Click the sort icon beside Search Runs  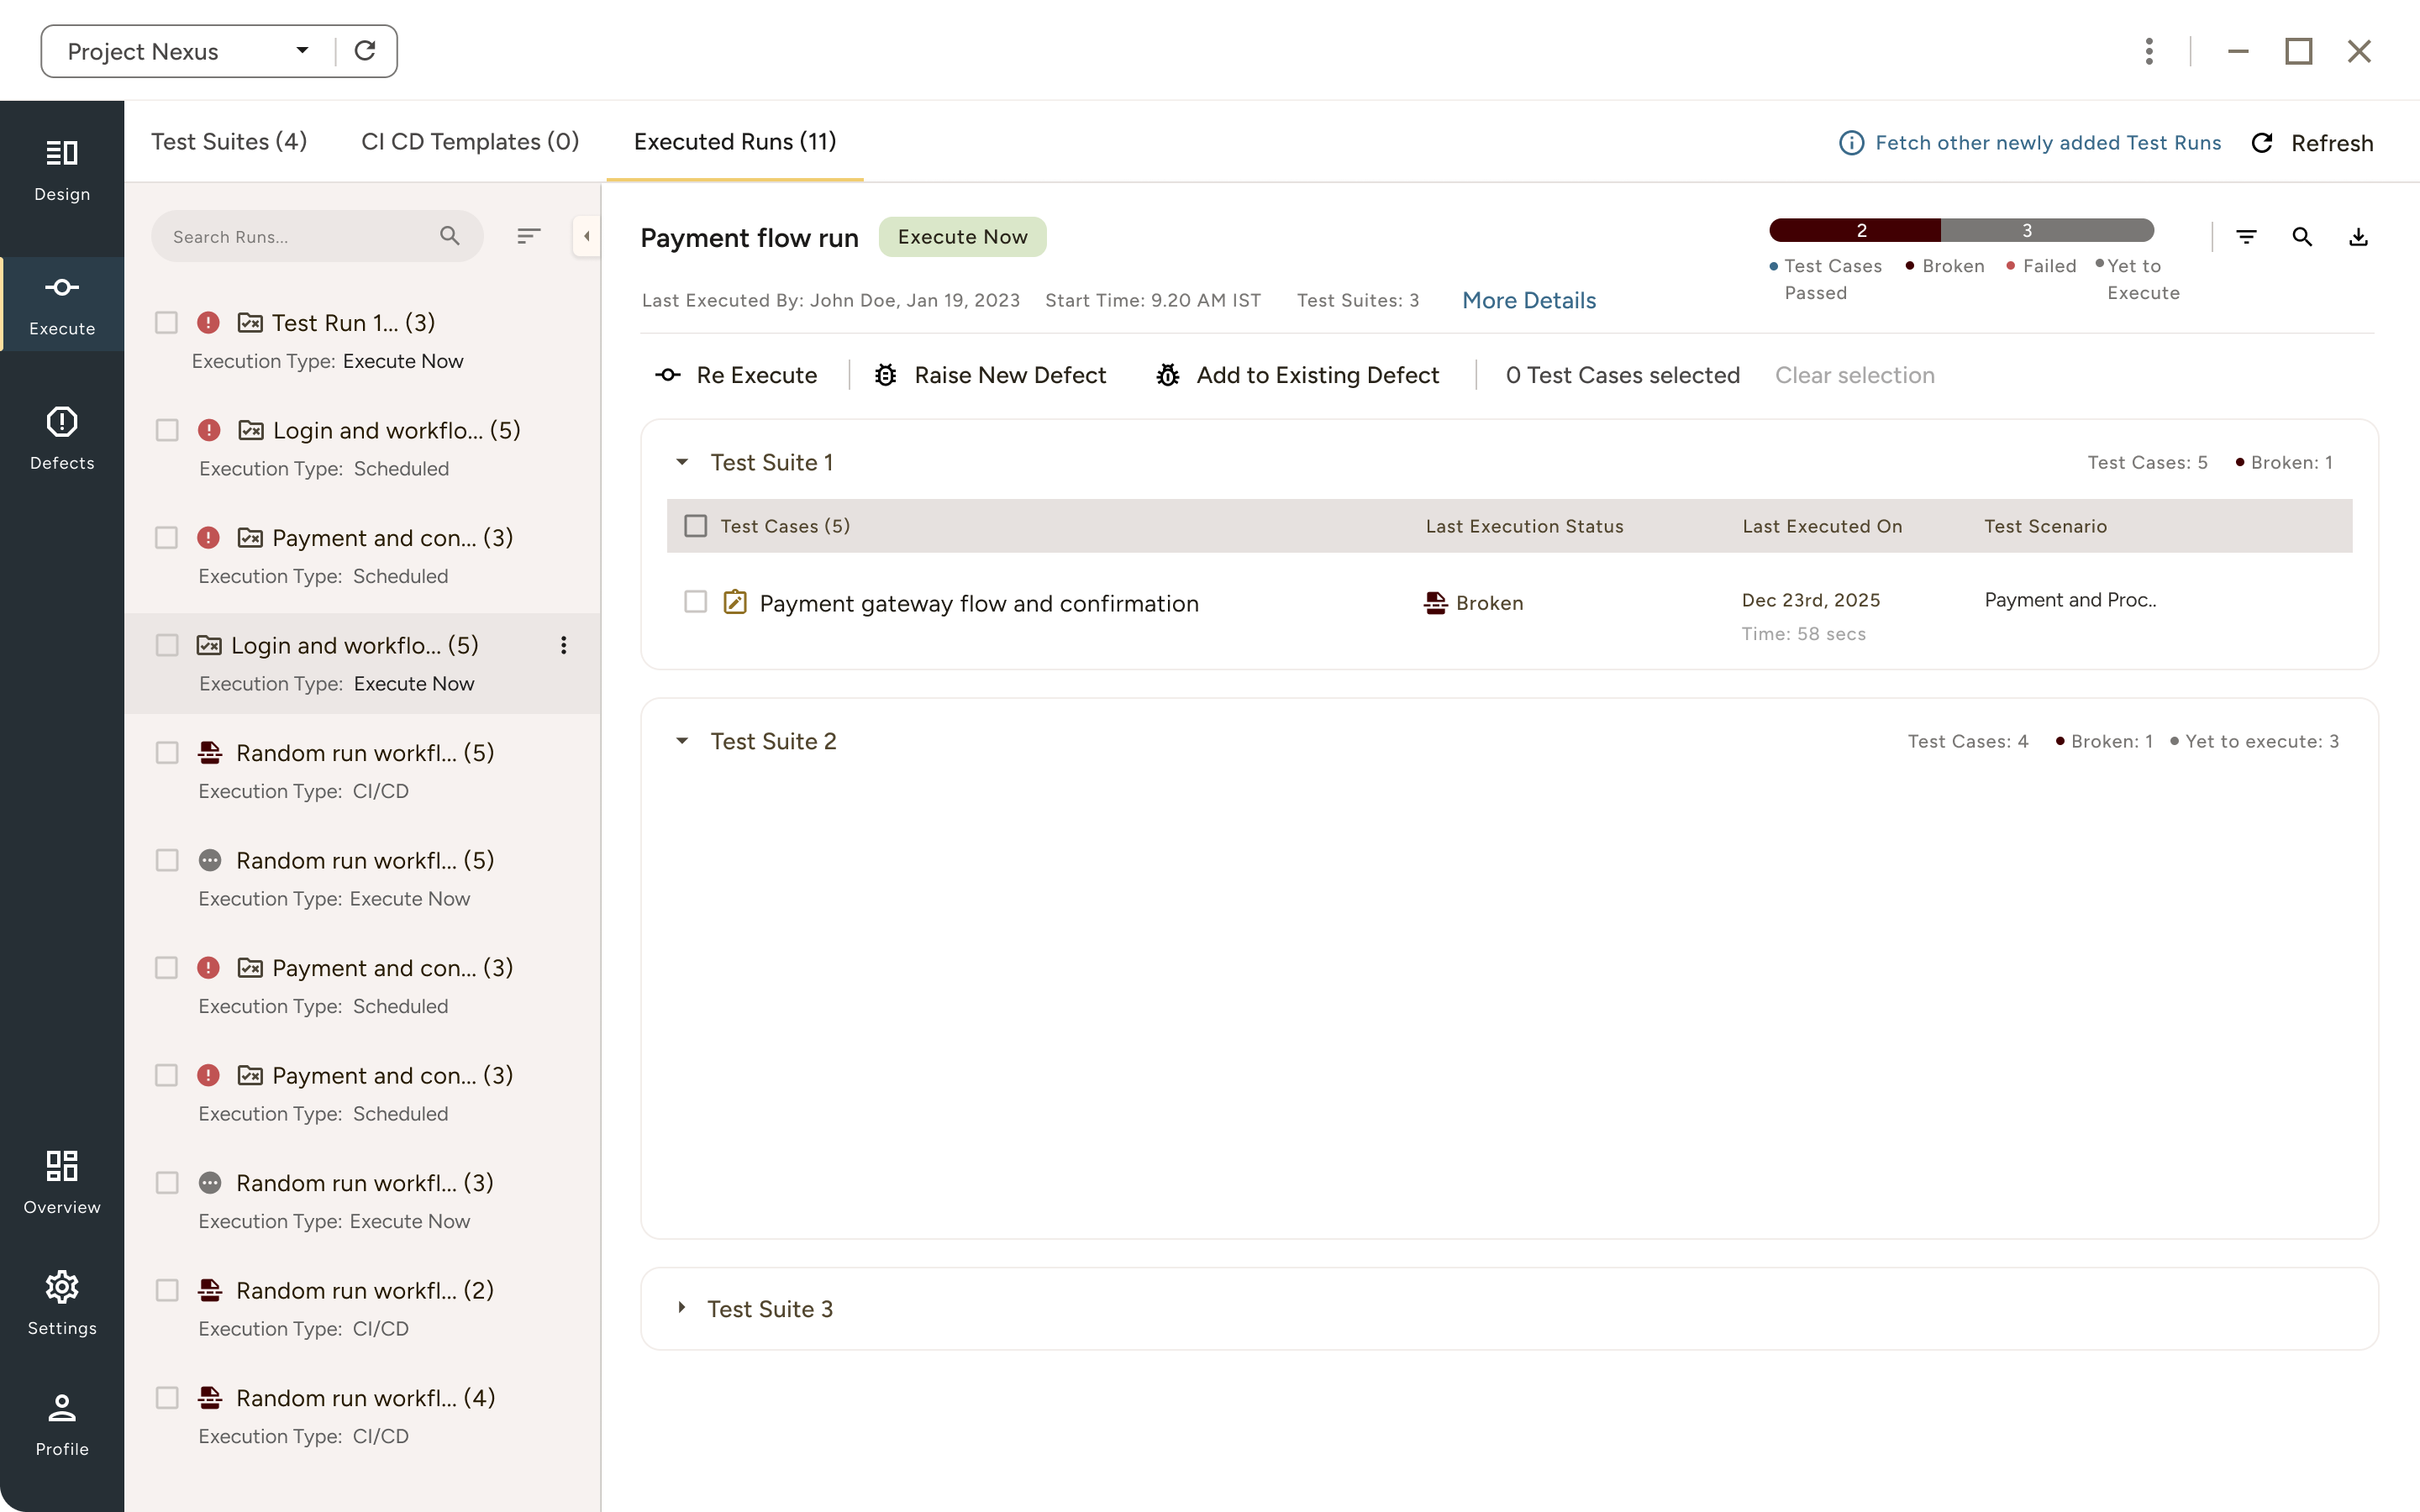529,236
